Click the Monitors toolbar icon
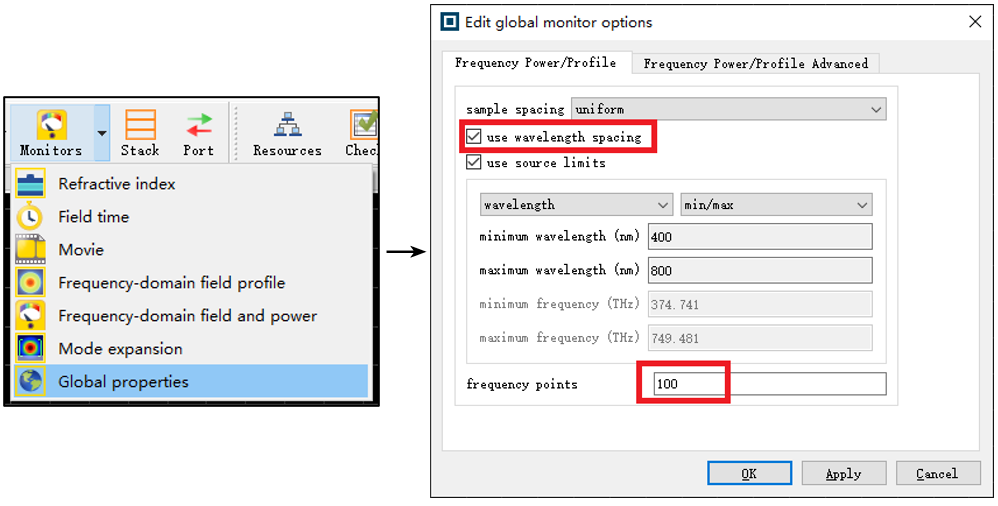Screen dimensions: 998x506 click(51, 126)
